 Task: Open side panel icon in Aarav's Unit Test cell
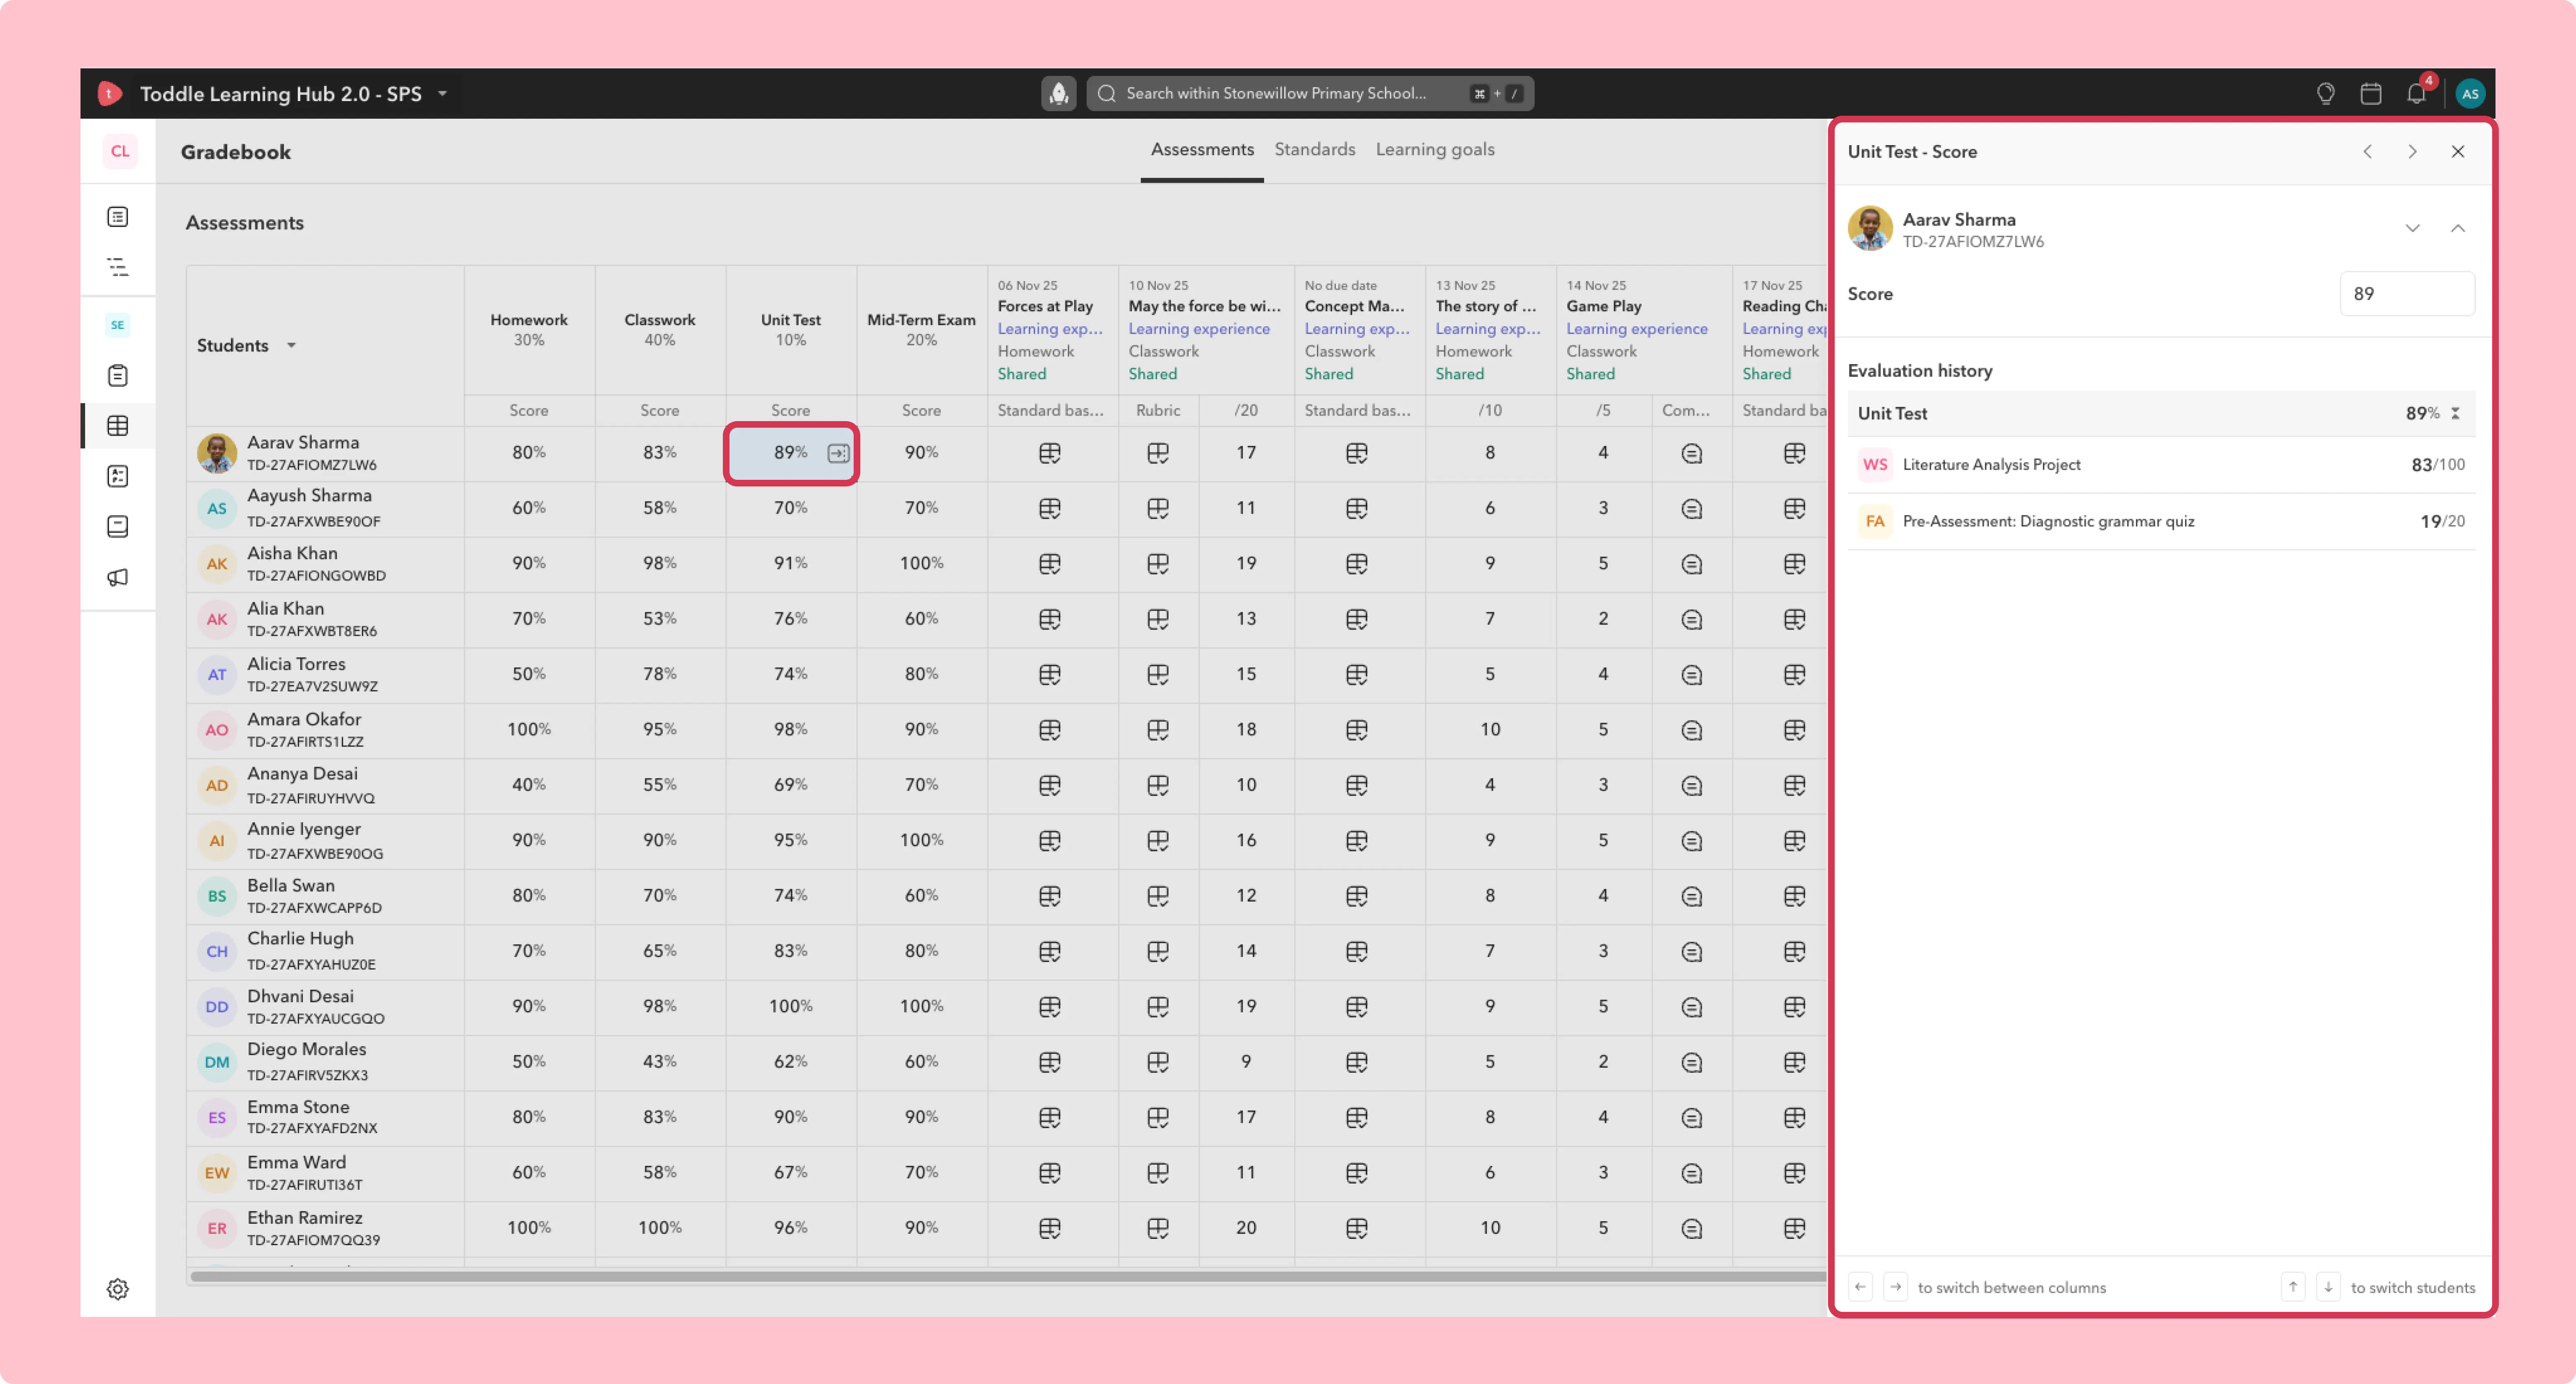[838, 454]
